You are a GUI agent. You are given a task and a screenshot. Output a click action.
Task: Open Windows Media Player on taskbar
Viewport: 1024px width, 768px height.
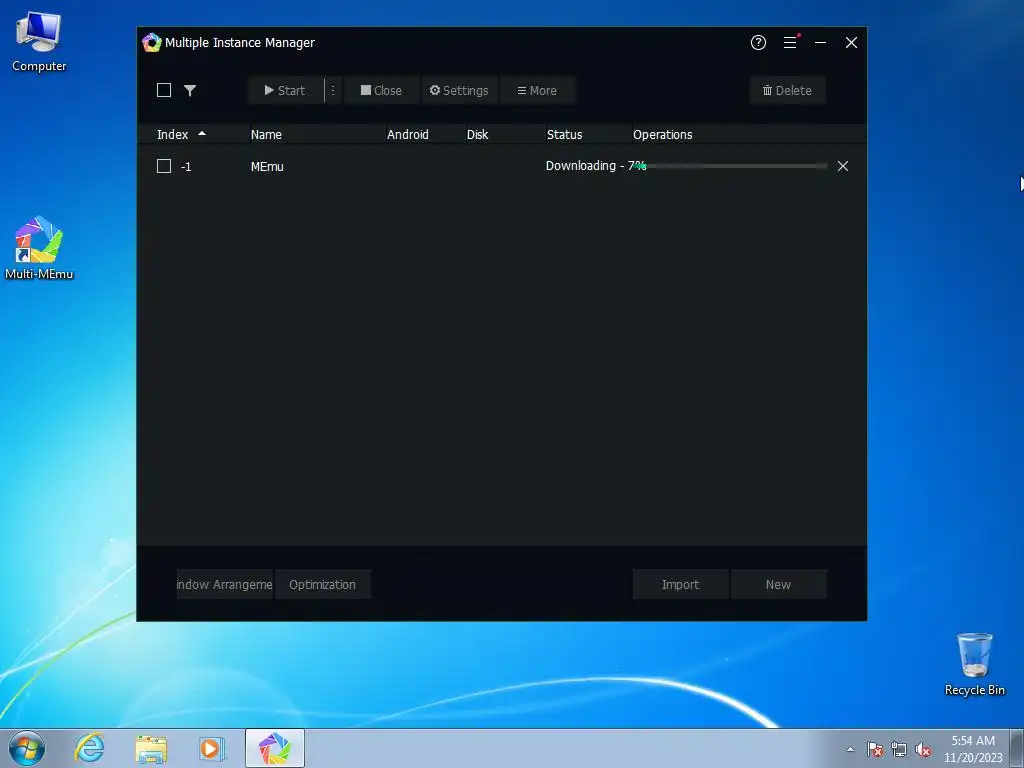click(212, 748)
